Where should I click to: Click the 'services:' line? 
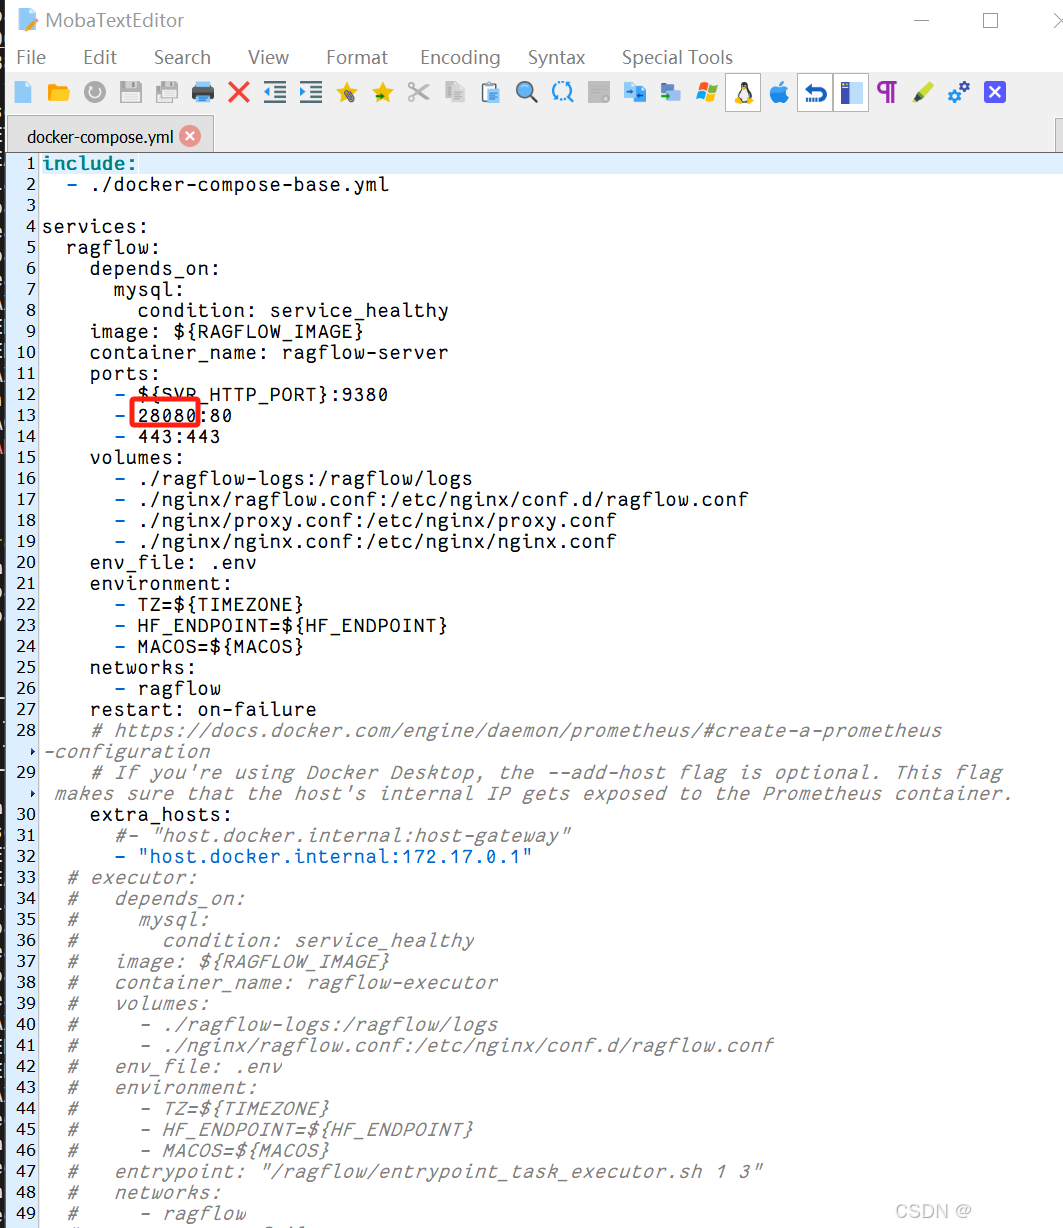pyautogui.click(x=95, y=227)
